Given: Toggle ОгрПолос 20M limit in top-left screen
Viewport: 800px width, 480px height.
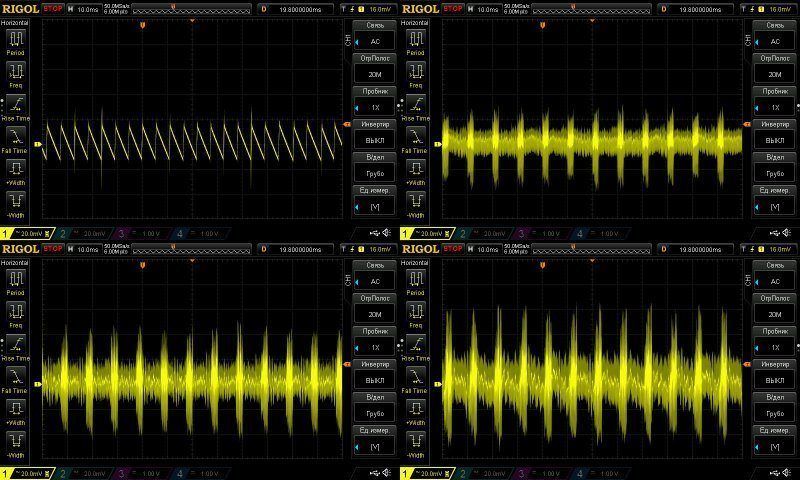Looking at the screenshot, I should click(375, 67).
